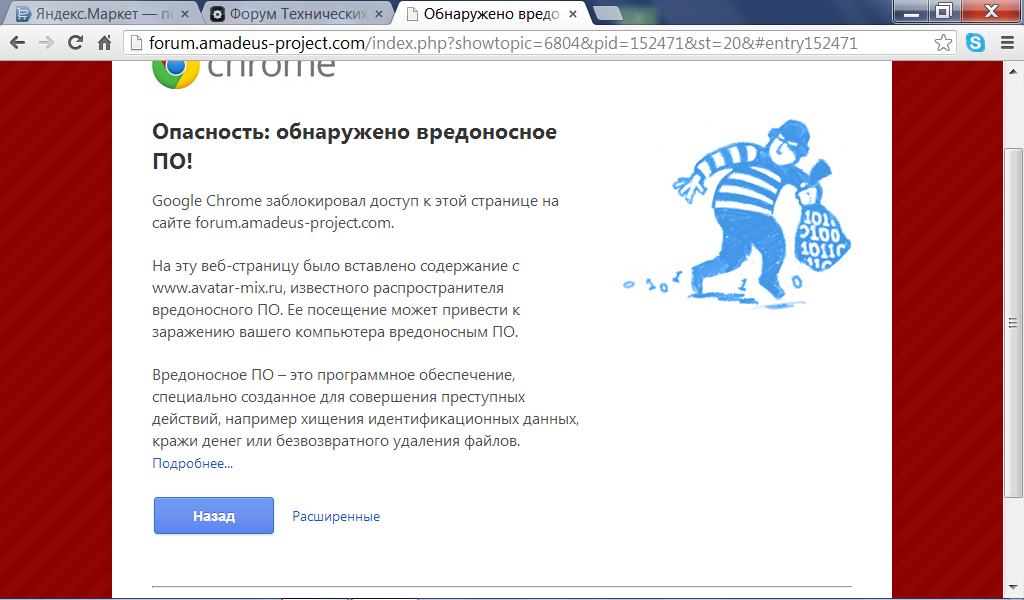This screenshot has width=1024, height=600.
Task: Expand the Расширенные options link
Action: pyautogui.click(x=336, y=517)
